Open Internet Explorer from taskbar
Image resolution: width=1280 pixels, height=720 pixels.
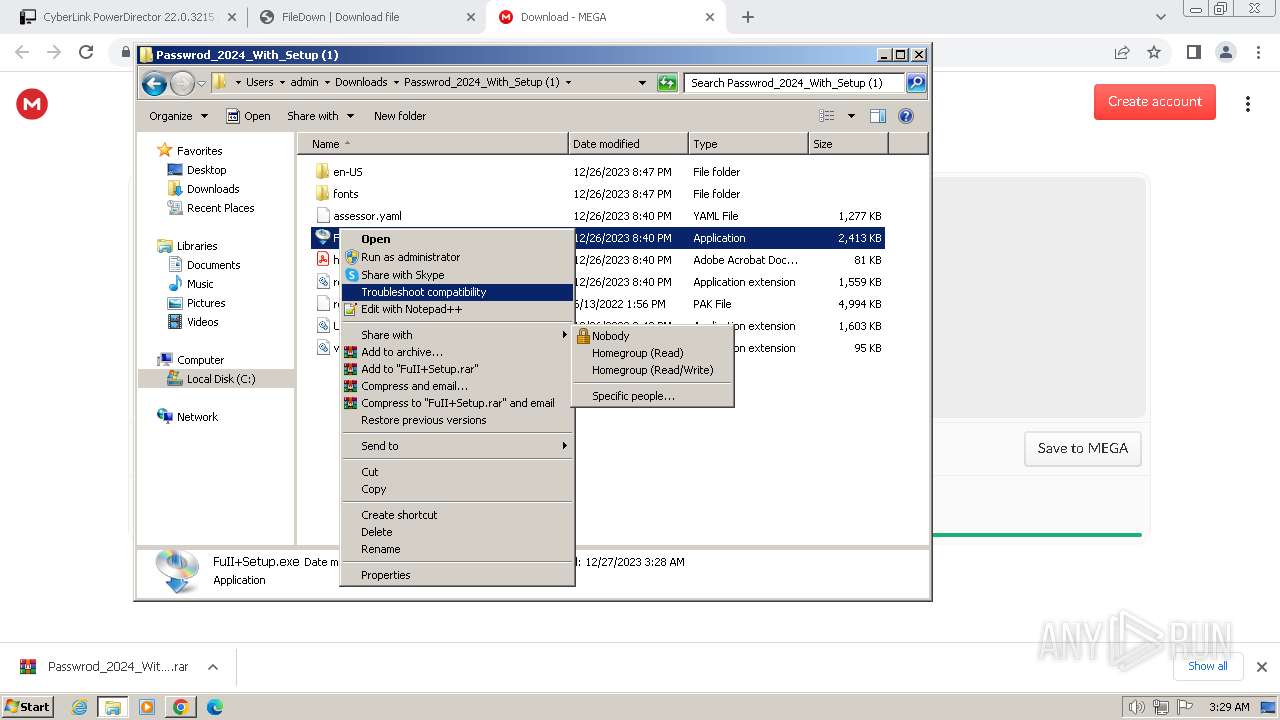coord(79,707)
